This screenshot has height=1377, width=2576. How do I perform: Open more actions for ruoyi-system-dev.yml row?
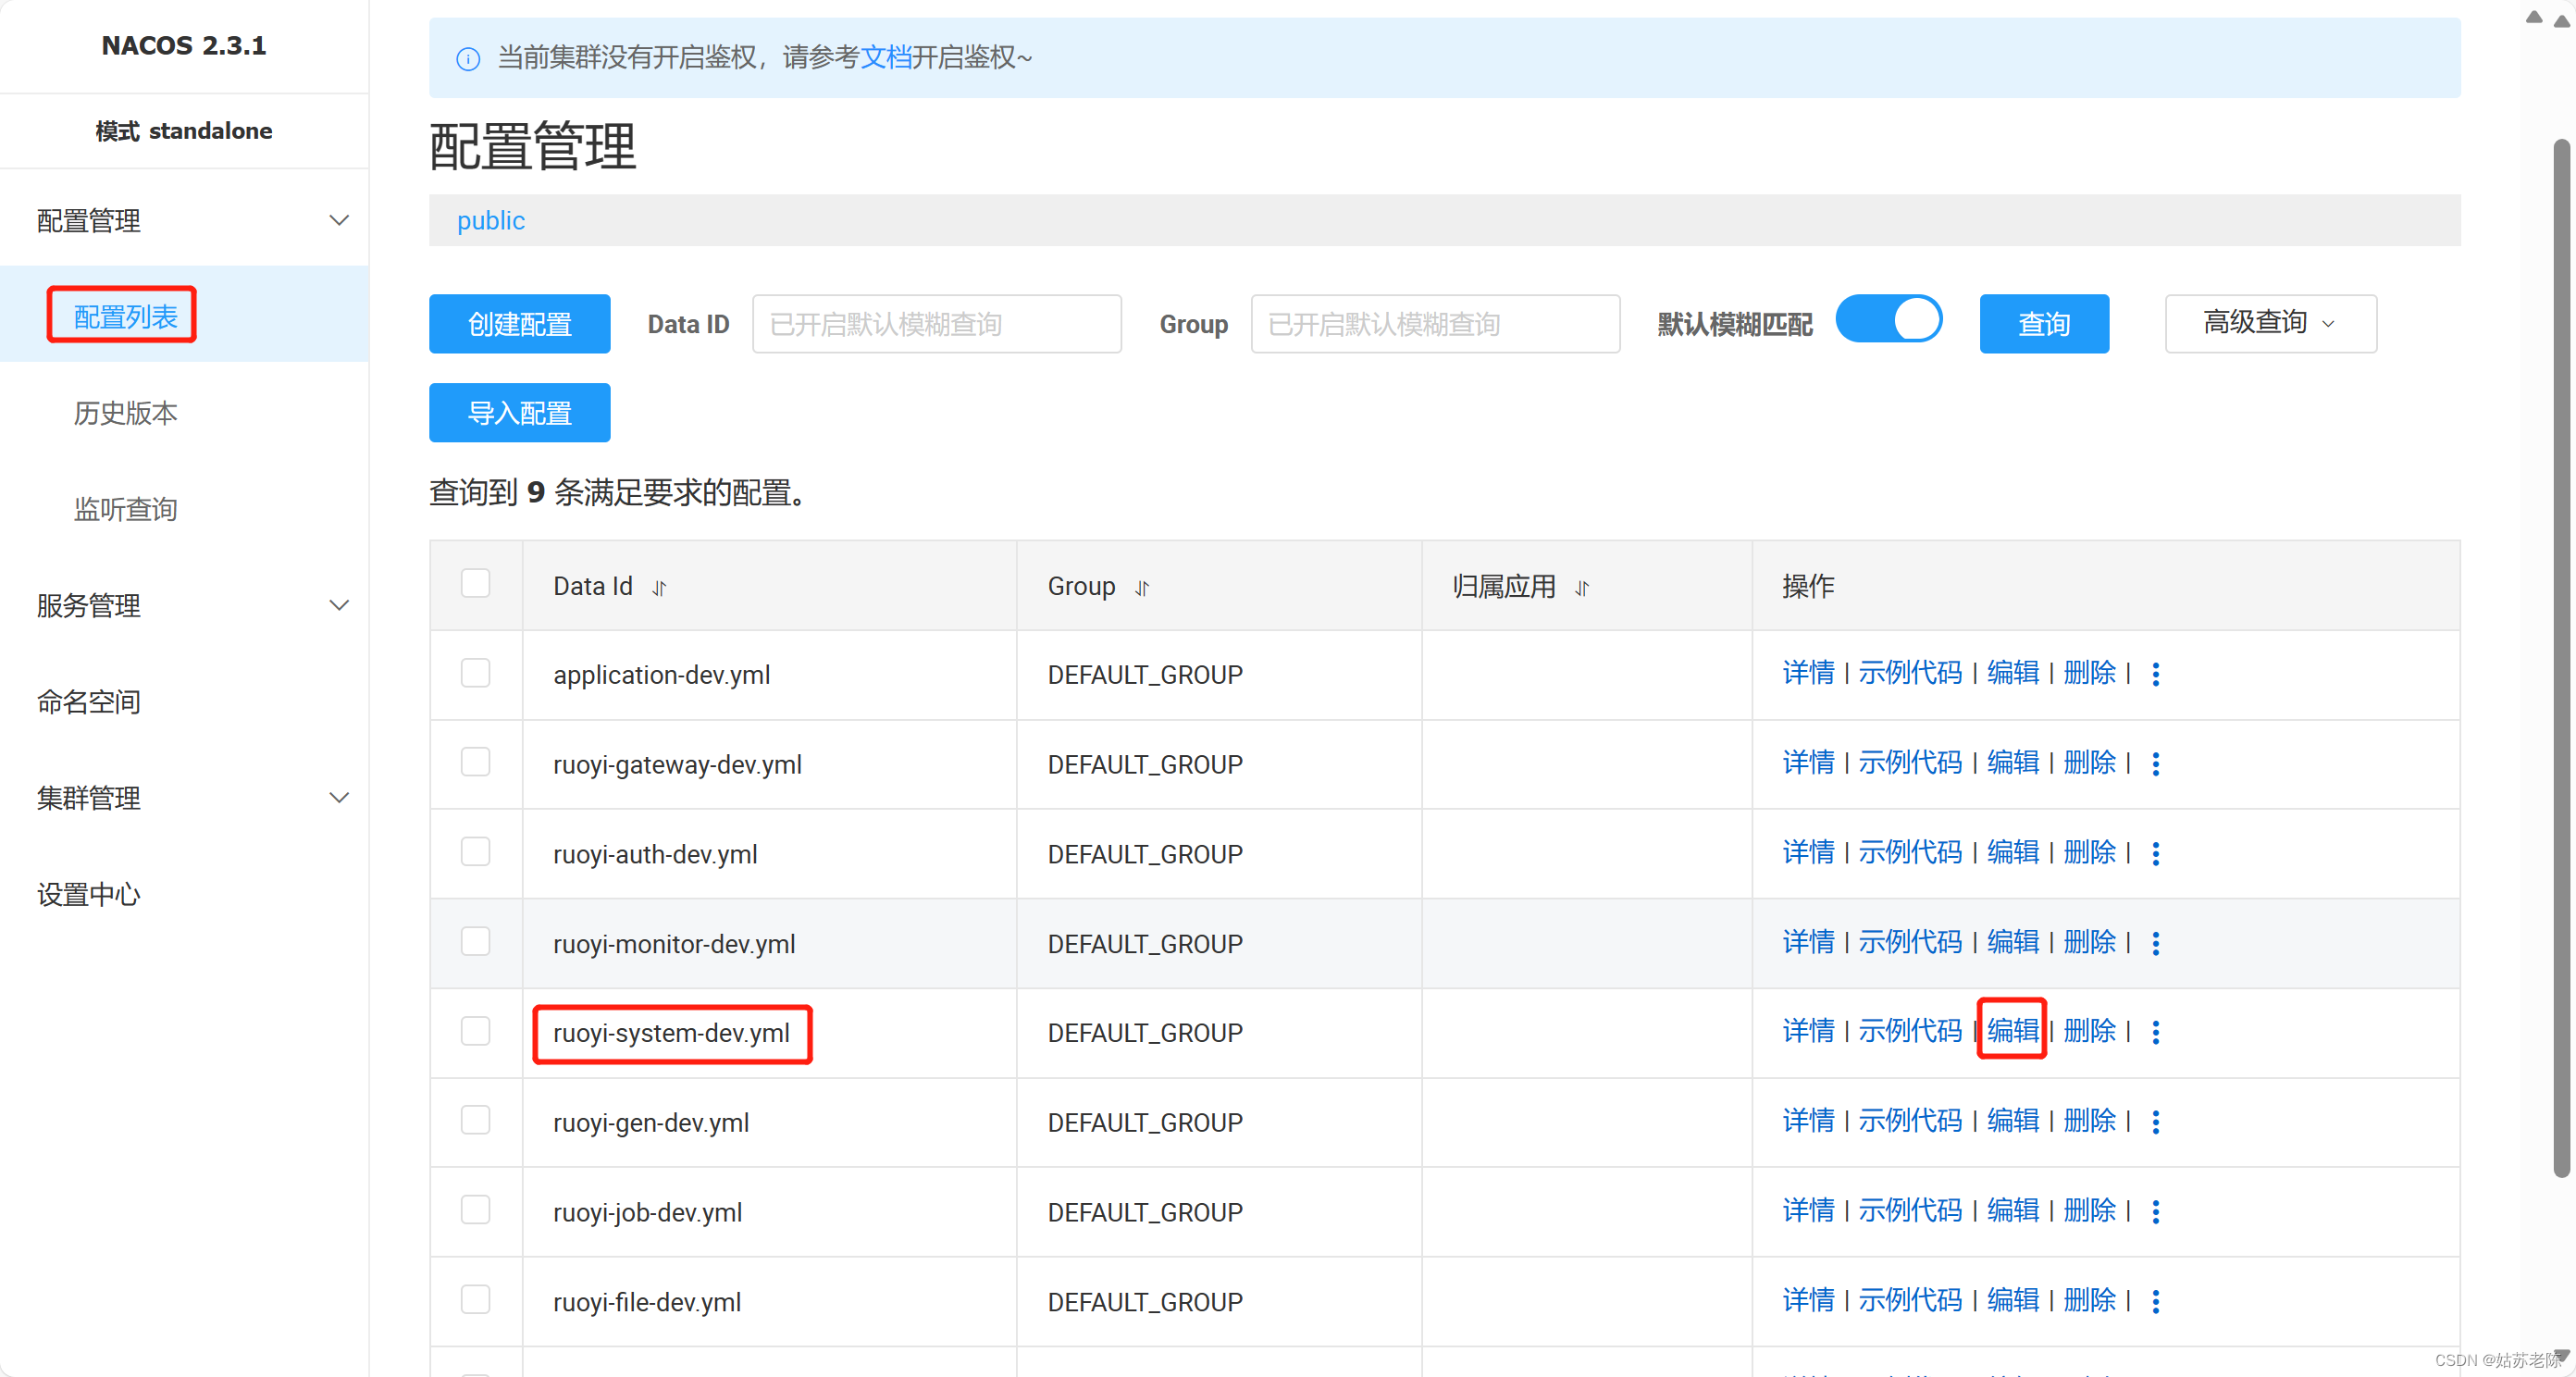coord(2155,1033)
